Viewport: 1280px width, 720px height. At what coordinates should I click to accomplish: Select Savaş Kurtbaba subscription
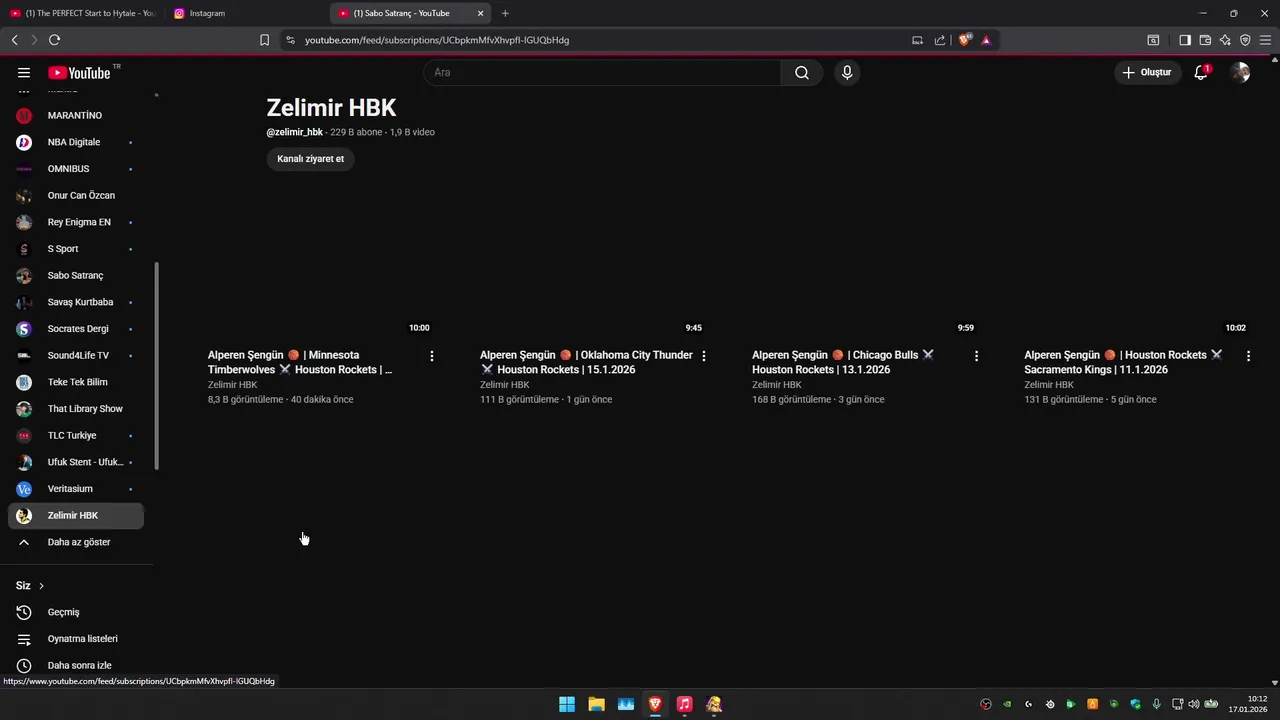click(76, 302)
